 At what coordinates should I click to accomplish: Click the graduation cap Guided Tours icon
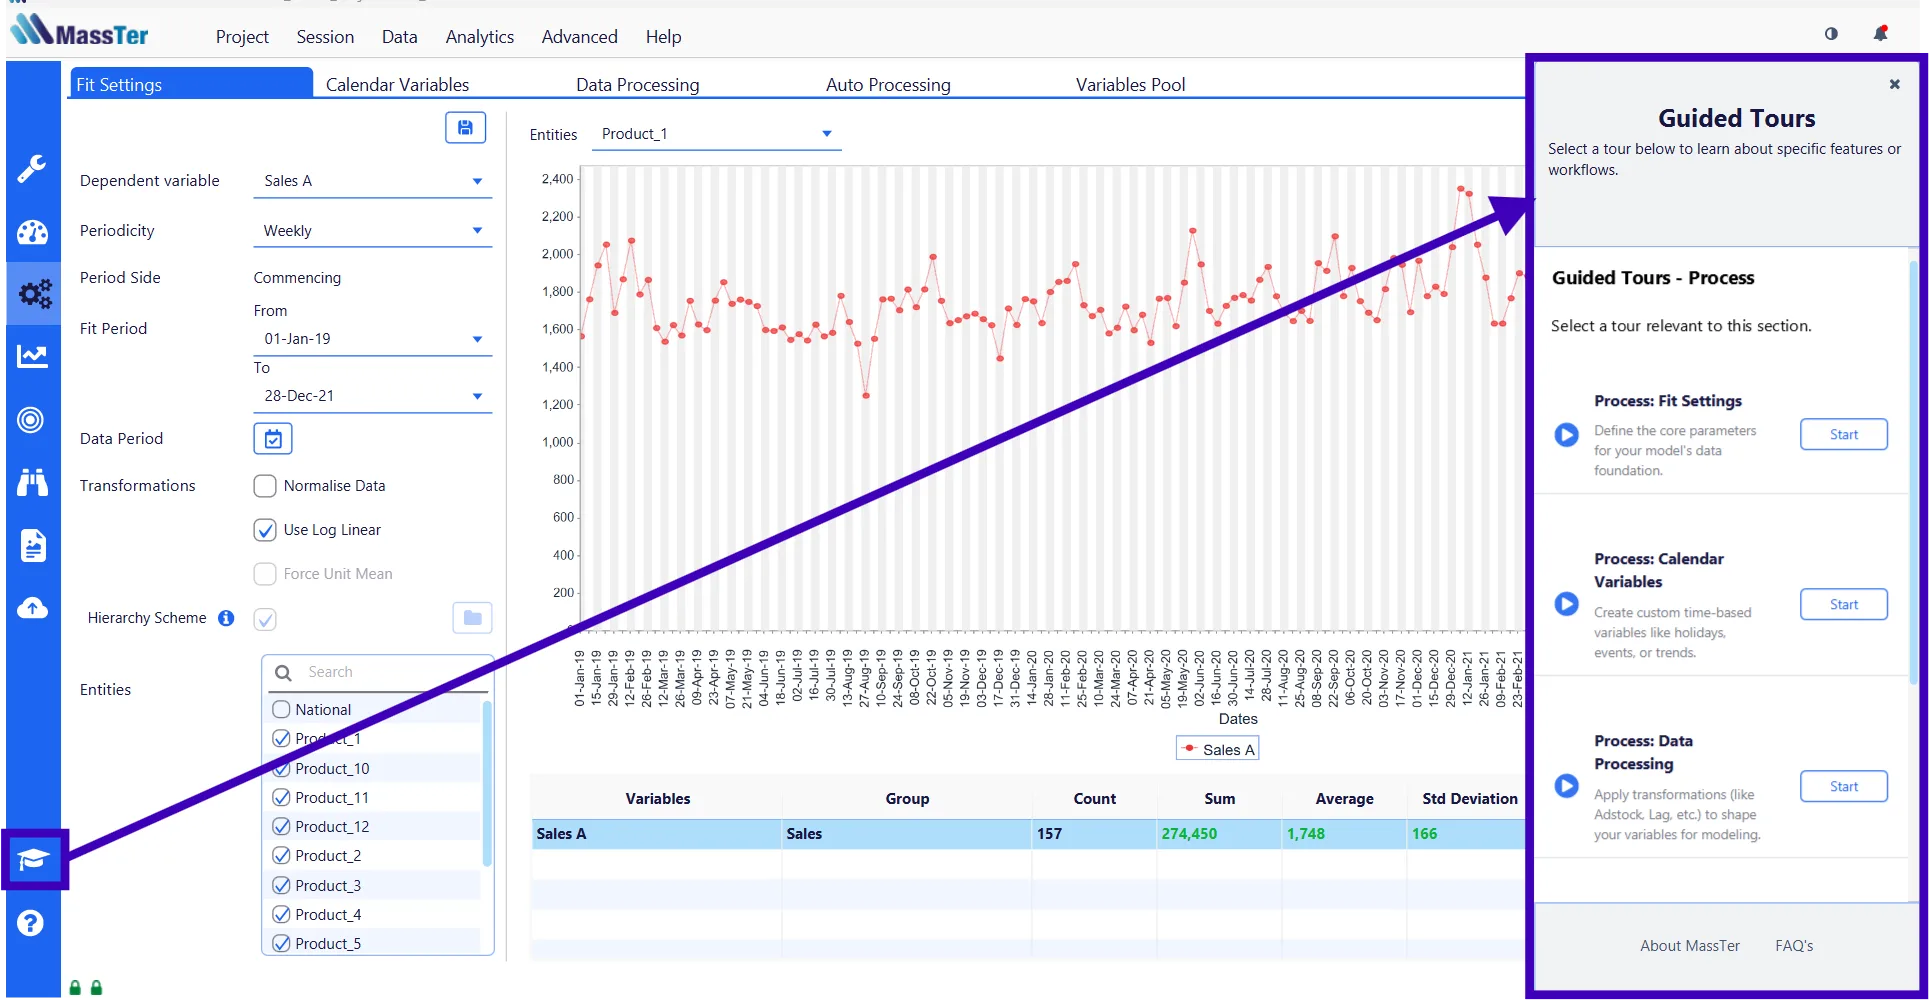tap(33, 859)
